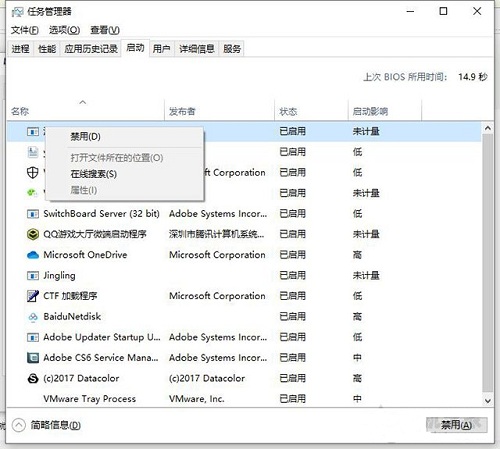
Task: Click the Adobe Updater Startup icon
Action: pyautogui.click(x=33, y=337)
